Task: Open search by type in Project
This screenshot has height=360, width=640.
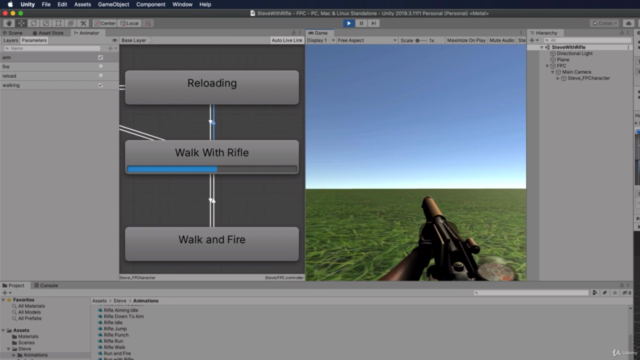Action: point(595,293)
